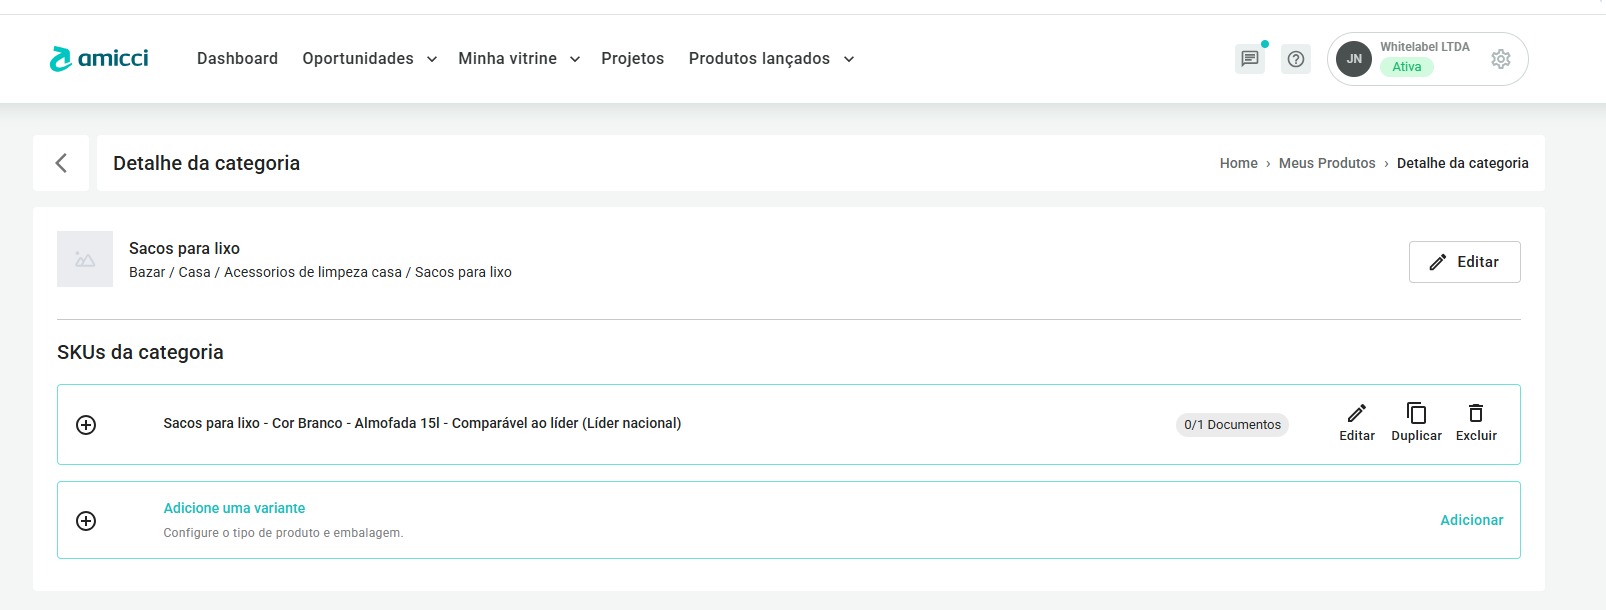Expand the Sacos para lixo SKU row
The width and height of the screenshot is (1606, 610).
(87, 425)
